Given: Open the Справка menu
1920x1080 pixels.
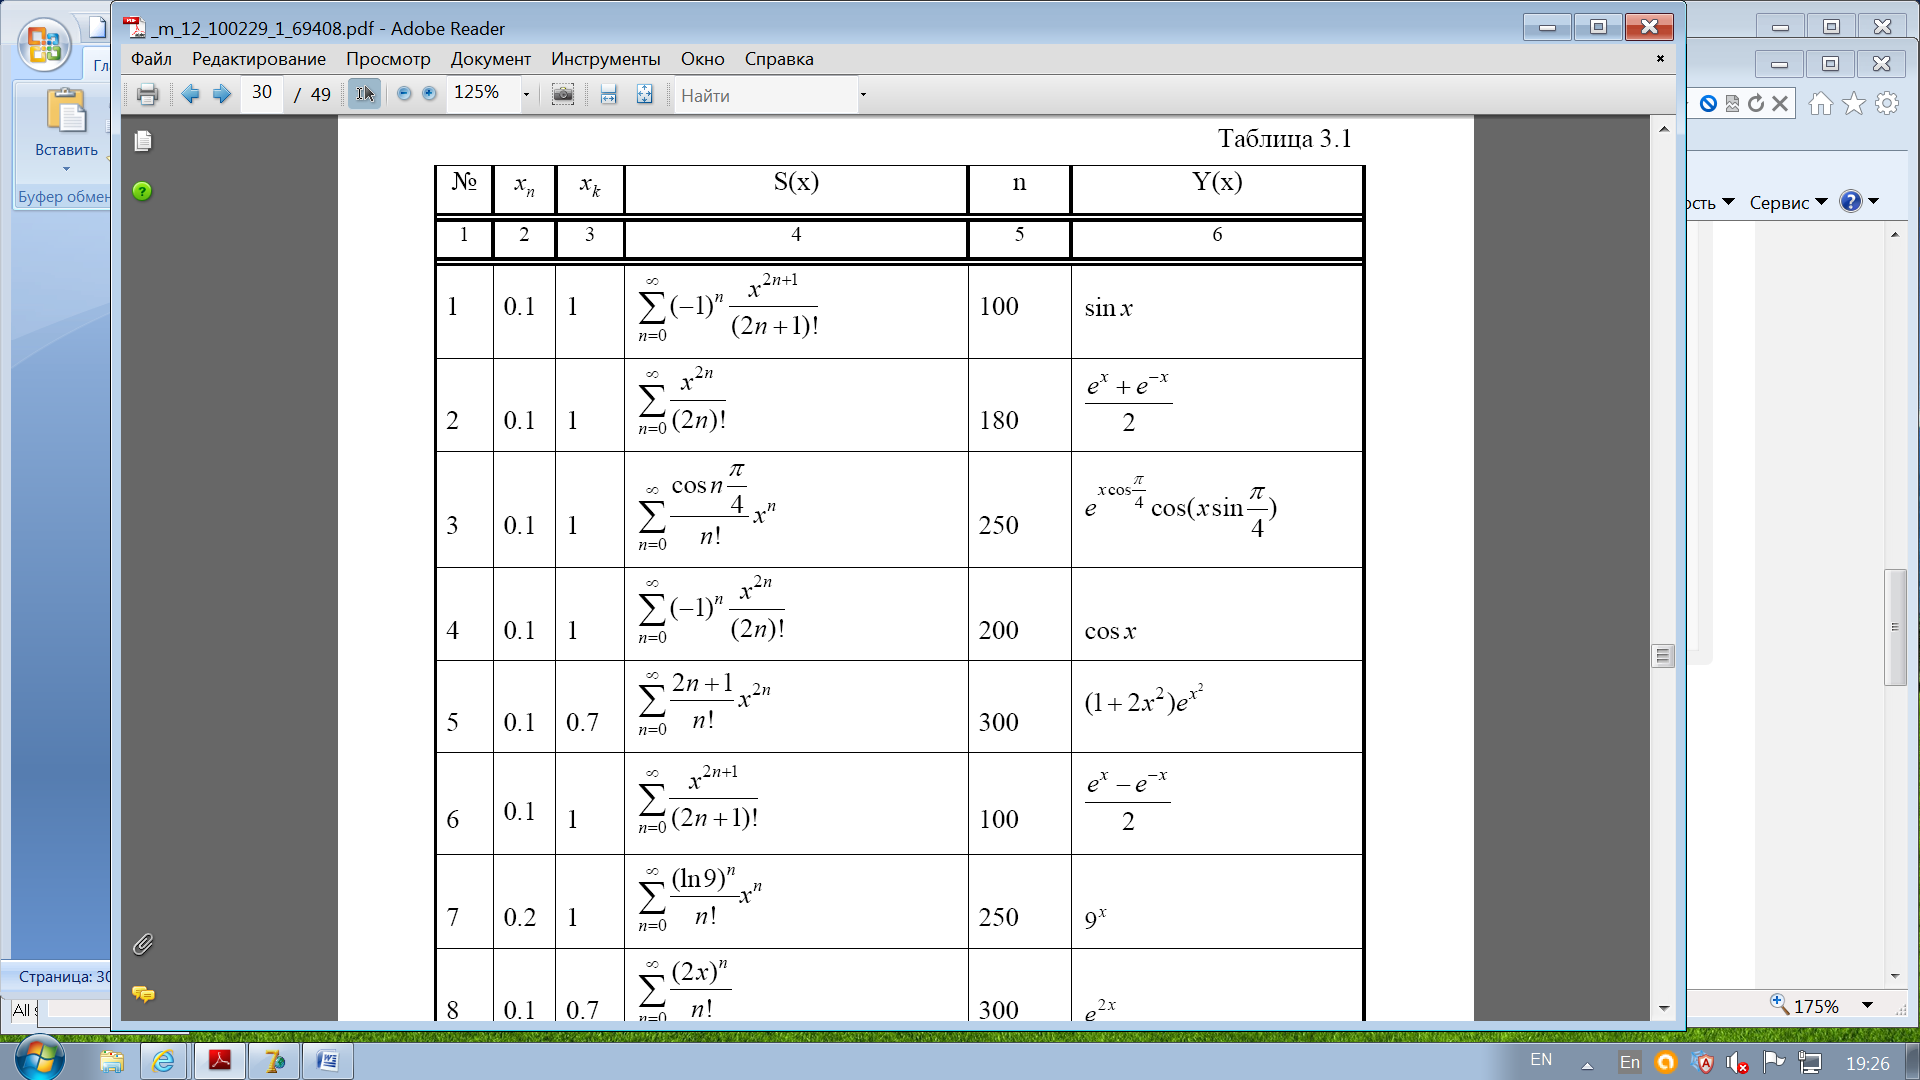Looking at the screenshot, I should [x=779, y=59].
